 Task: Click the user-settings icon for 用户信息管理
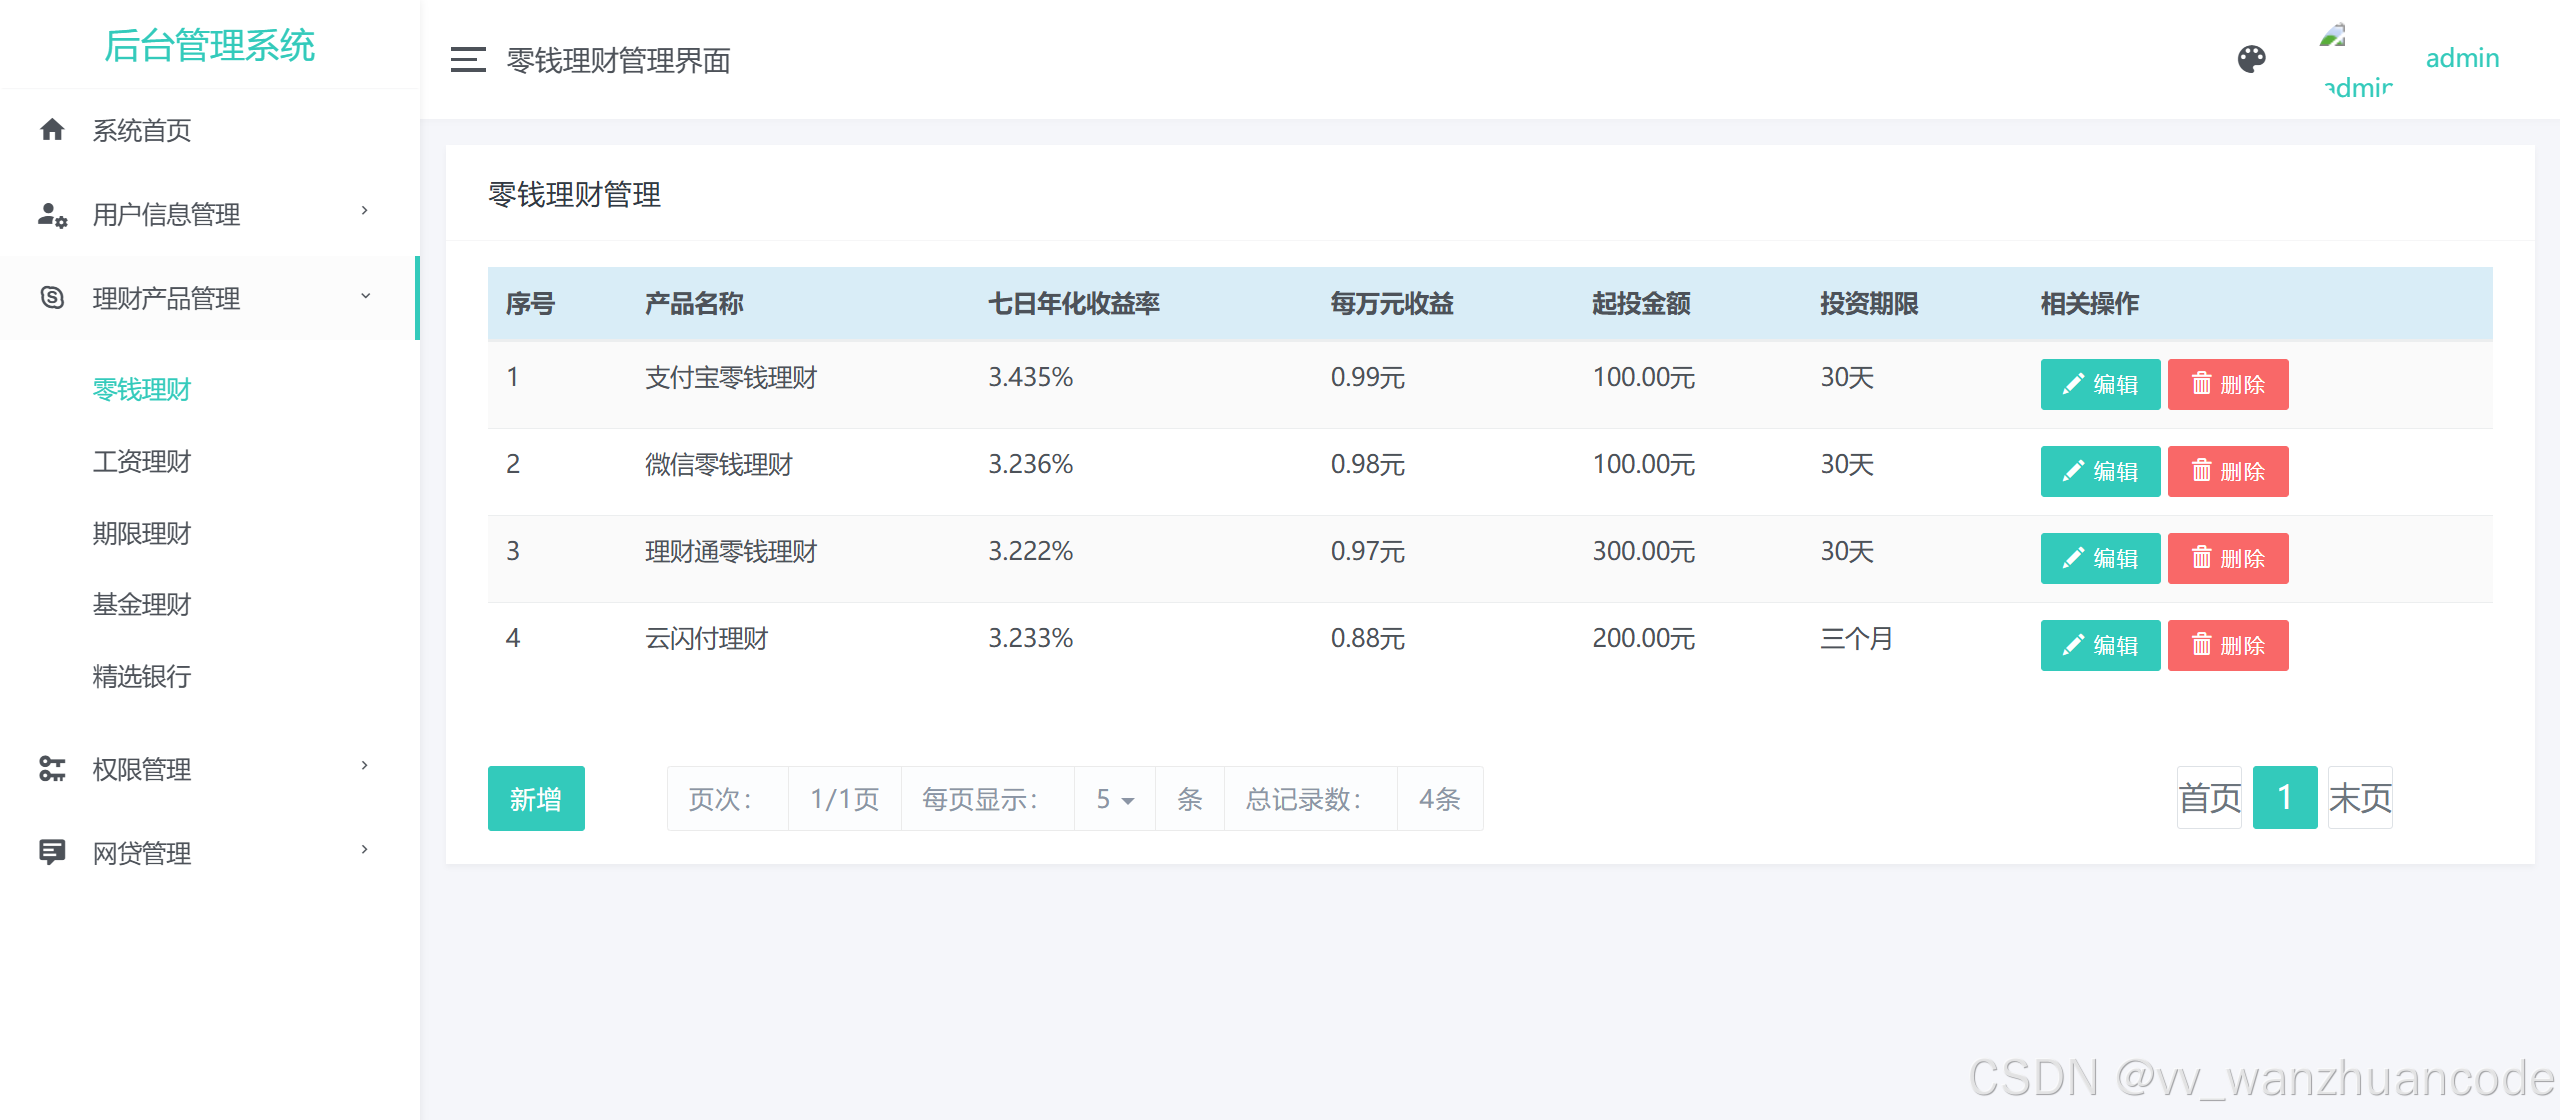point(52,214)
